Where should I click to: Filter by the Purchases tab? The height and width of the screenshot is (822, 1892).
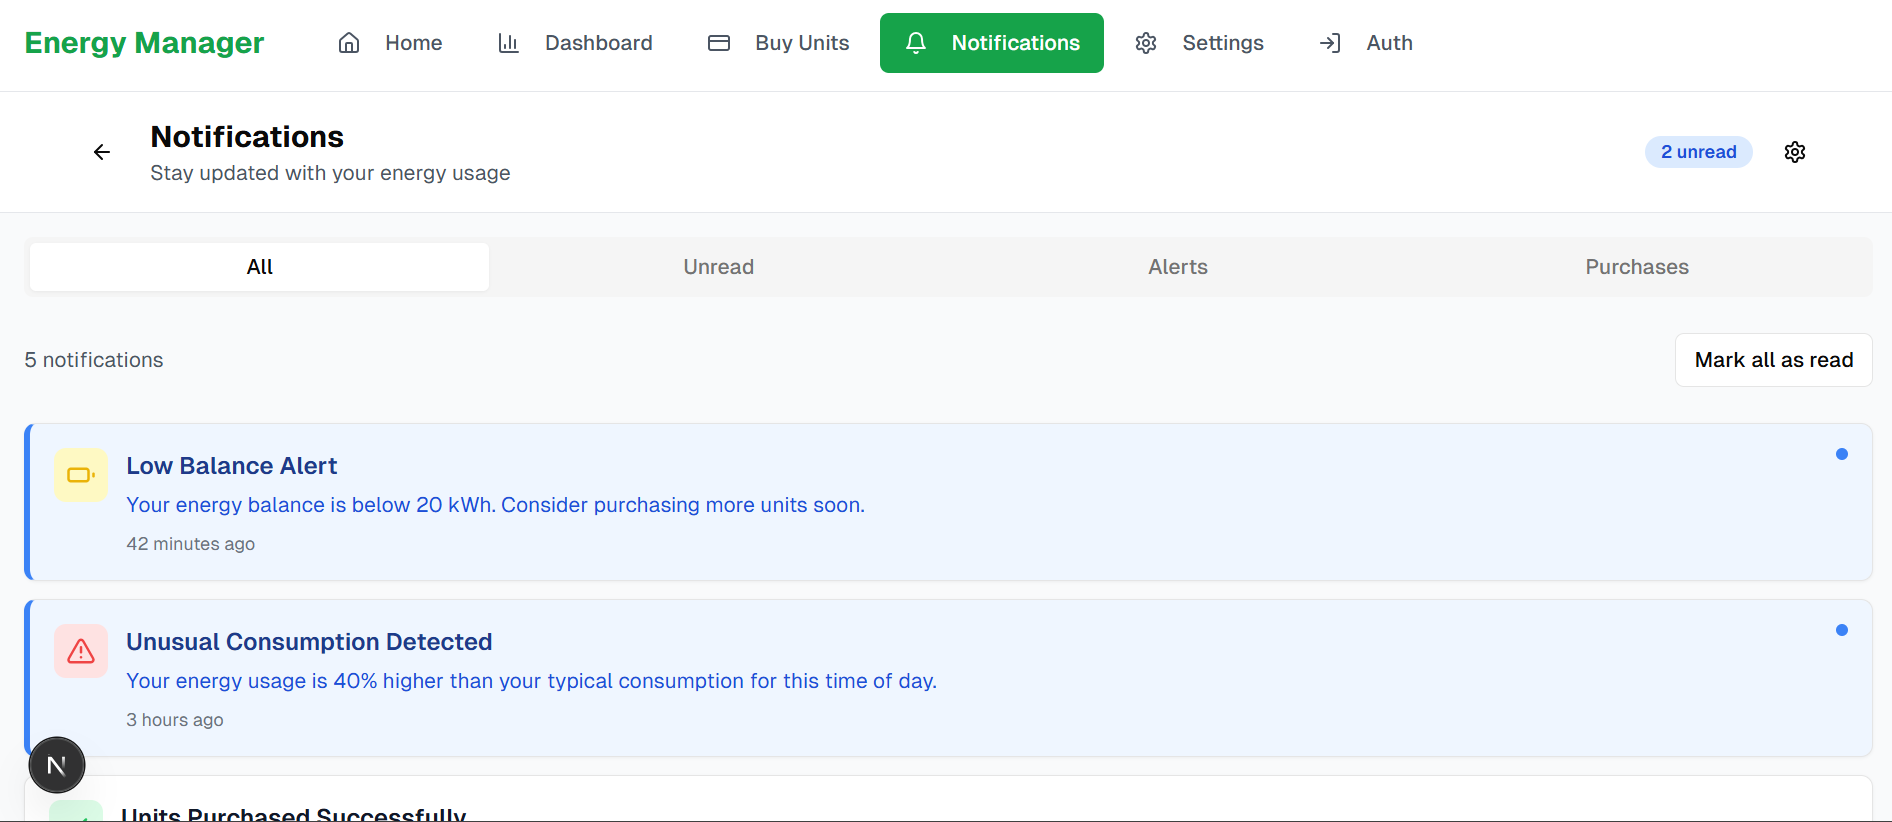[1636, 267]
